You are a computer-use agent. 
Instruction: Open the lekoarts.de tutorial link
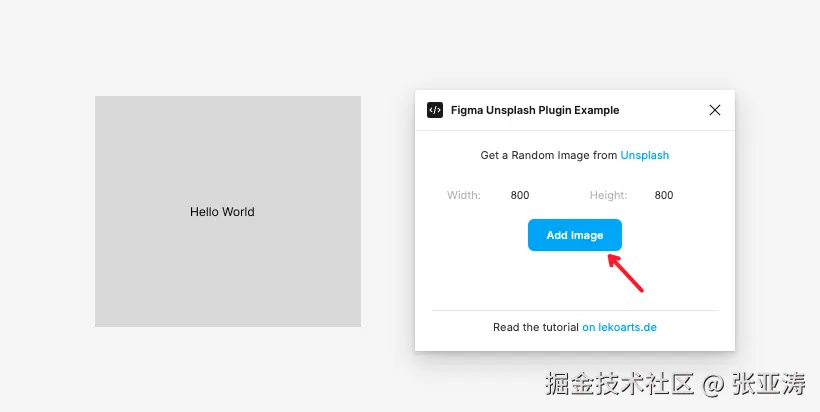[x=619, y=327]
